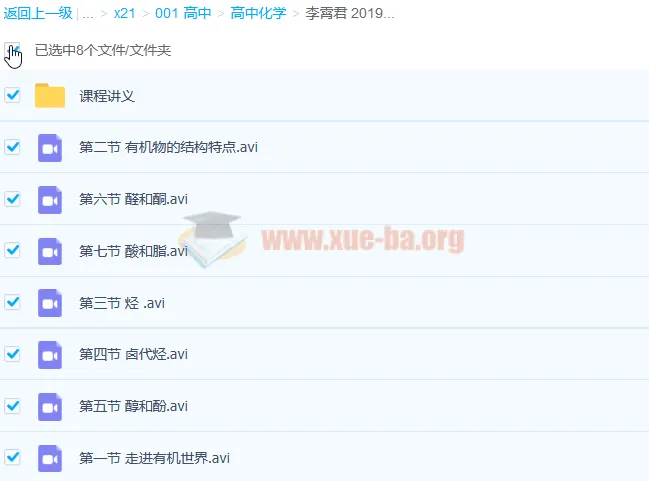
Task: Uncheck 第一节 走进有机世界.avi checkbox
Action: [x=12, y=457]
